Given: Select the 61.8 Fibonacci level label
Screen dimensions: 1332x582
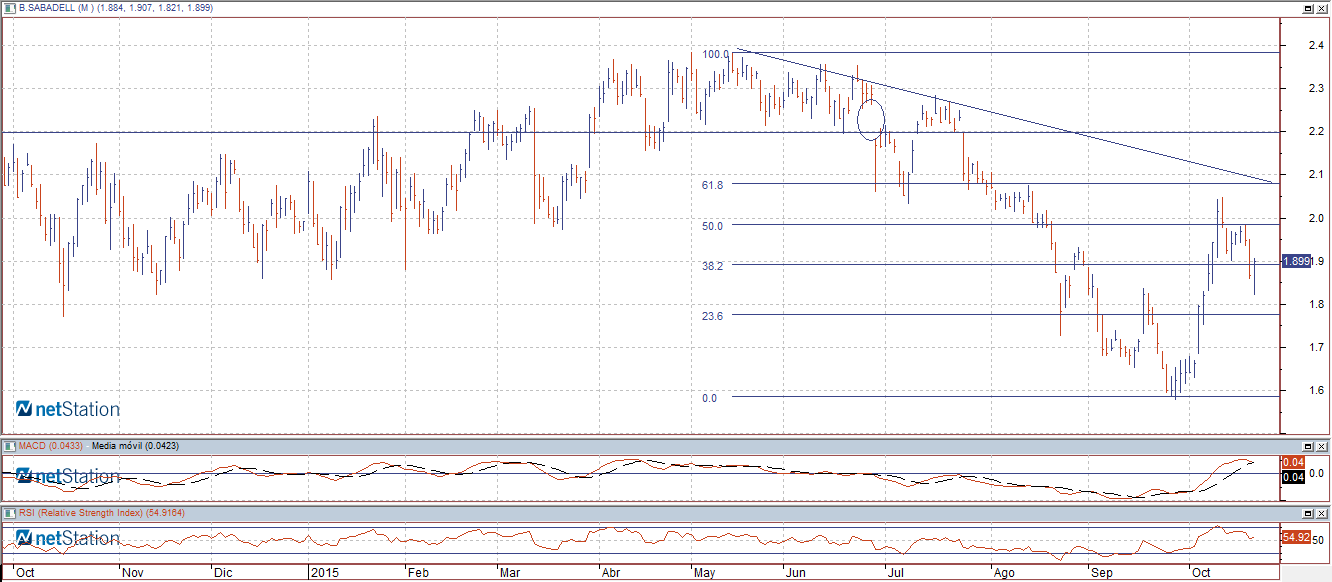Looking at the screenshot, I should [x=712, y=185].
